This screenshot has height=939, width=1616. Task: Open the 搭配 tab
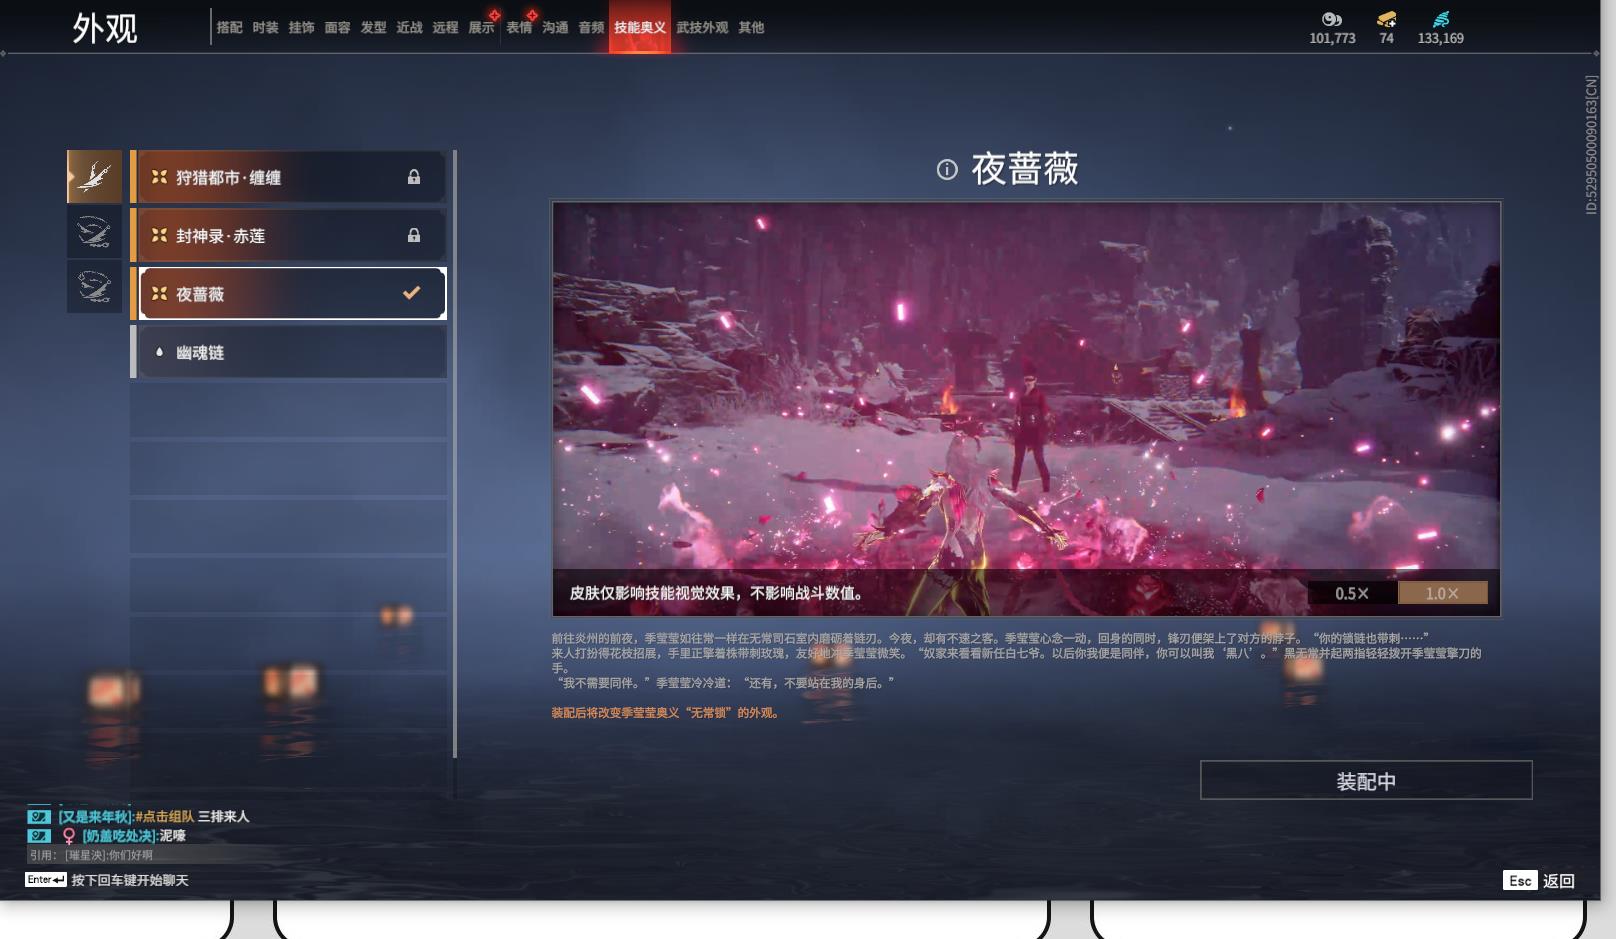tap(230, 27)
